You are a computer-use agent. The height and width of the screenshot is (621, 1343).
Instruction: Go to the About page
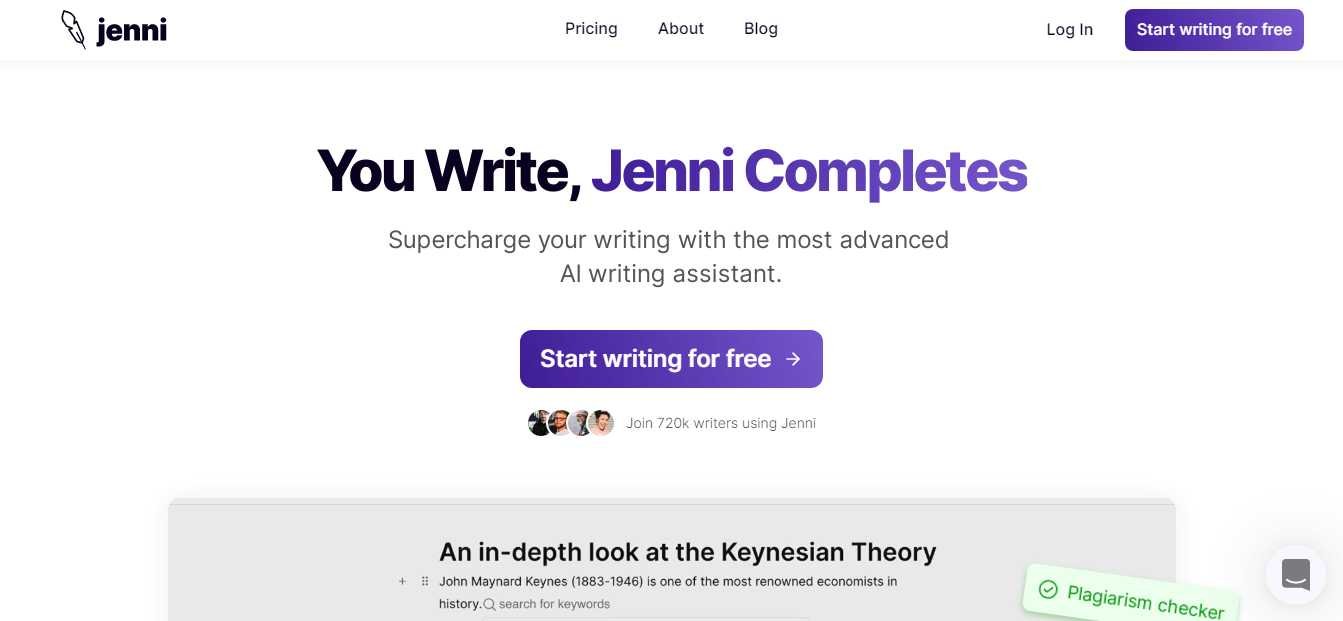coord(681,29)
